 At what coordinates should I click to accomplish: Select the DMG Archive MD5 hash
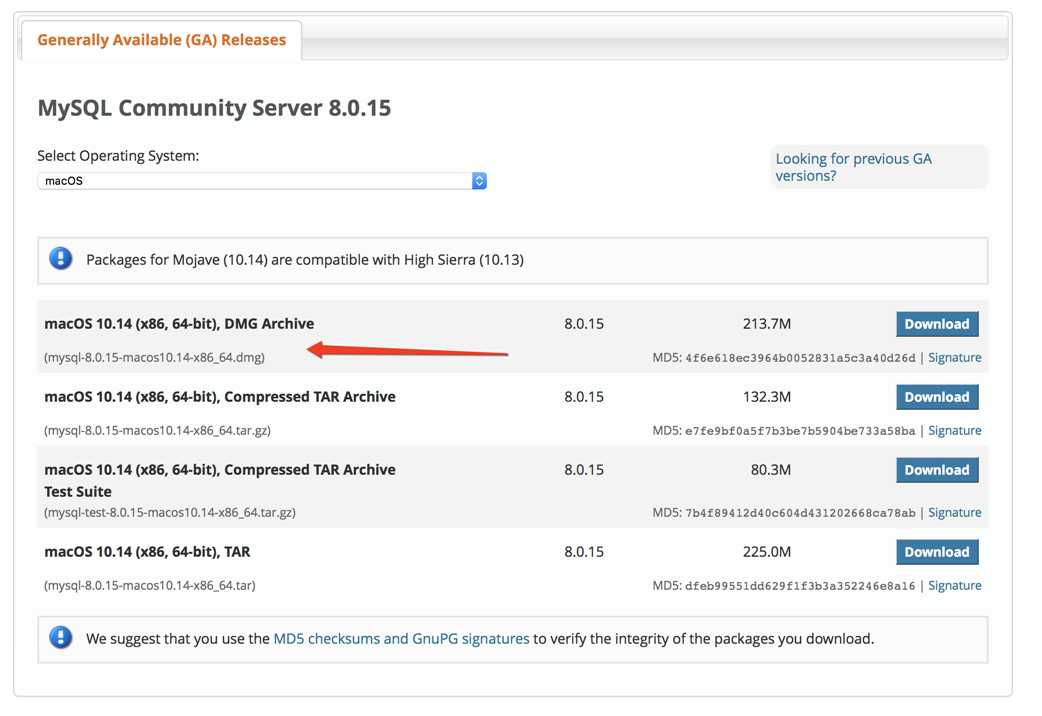[800, 358]
